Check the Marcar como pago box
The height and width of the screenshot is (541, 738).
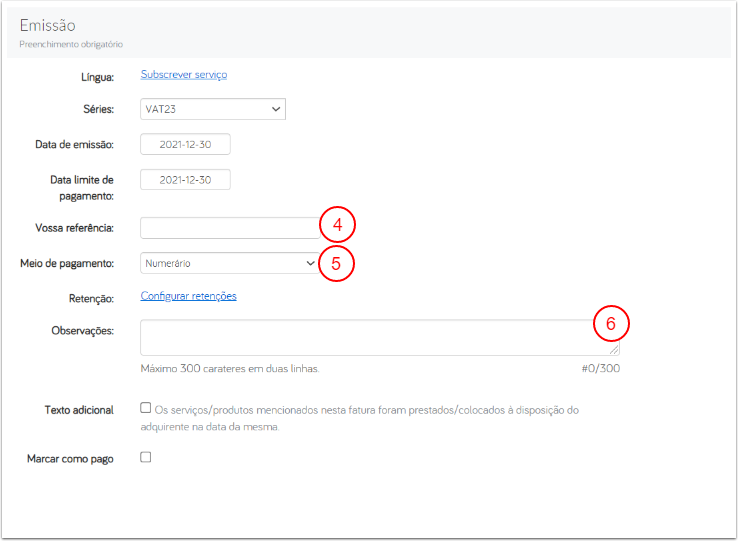pos(146,457)
